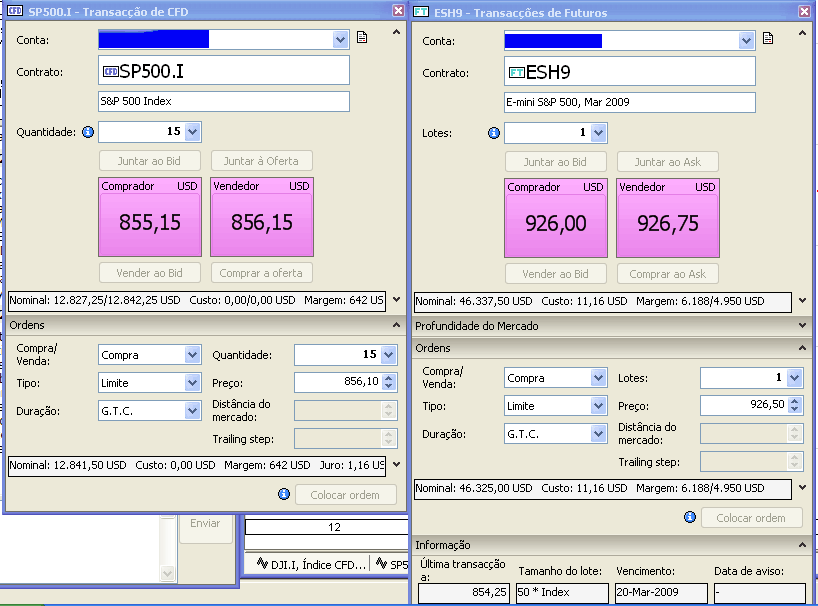Open Compra/Venda dropdown in futures orders
The image size is (818, 606).
(598, 378)
